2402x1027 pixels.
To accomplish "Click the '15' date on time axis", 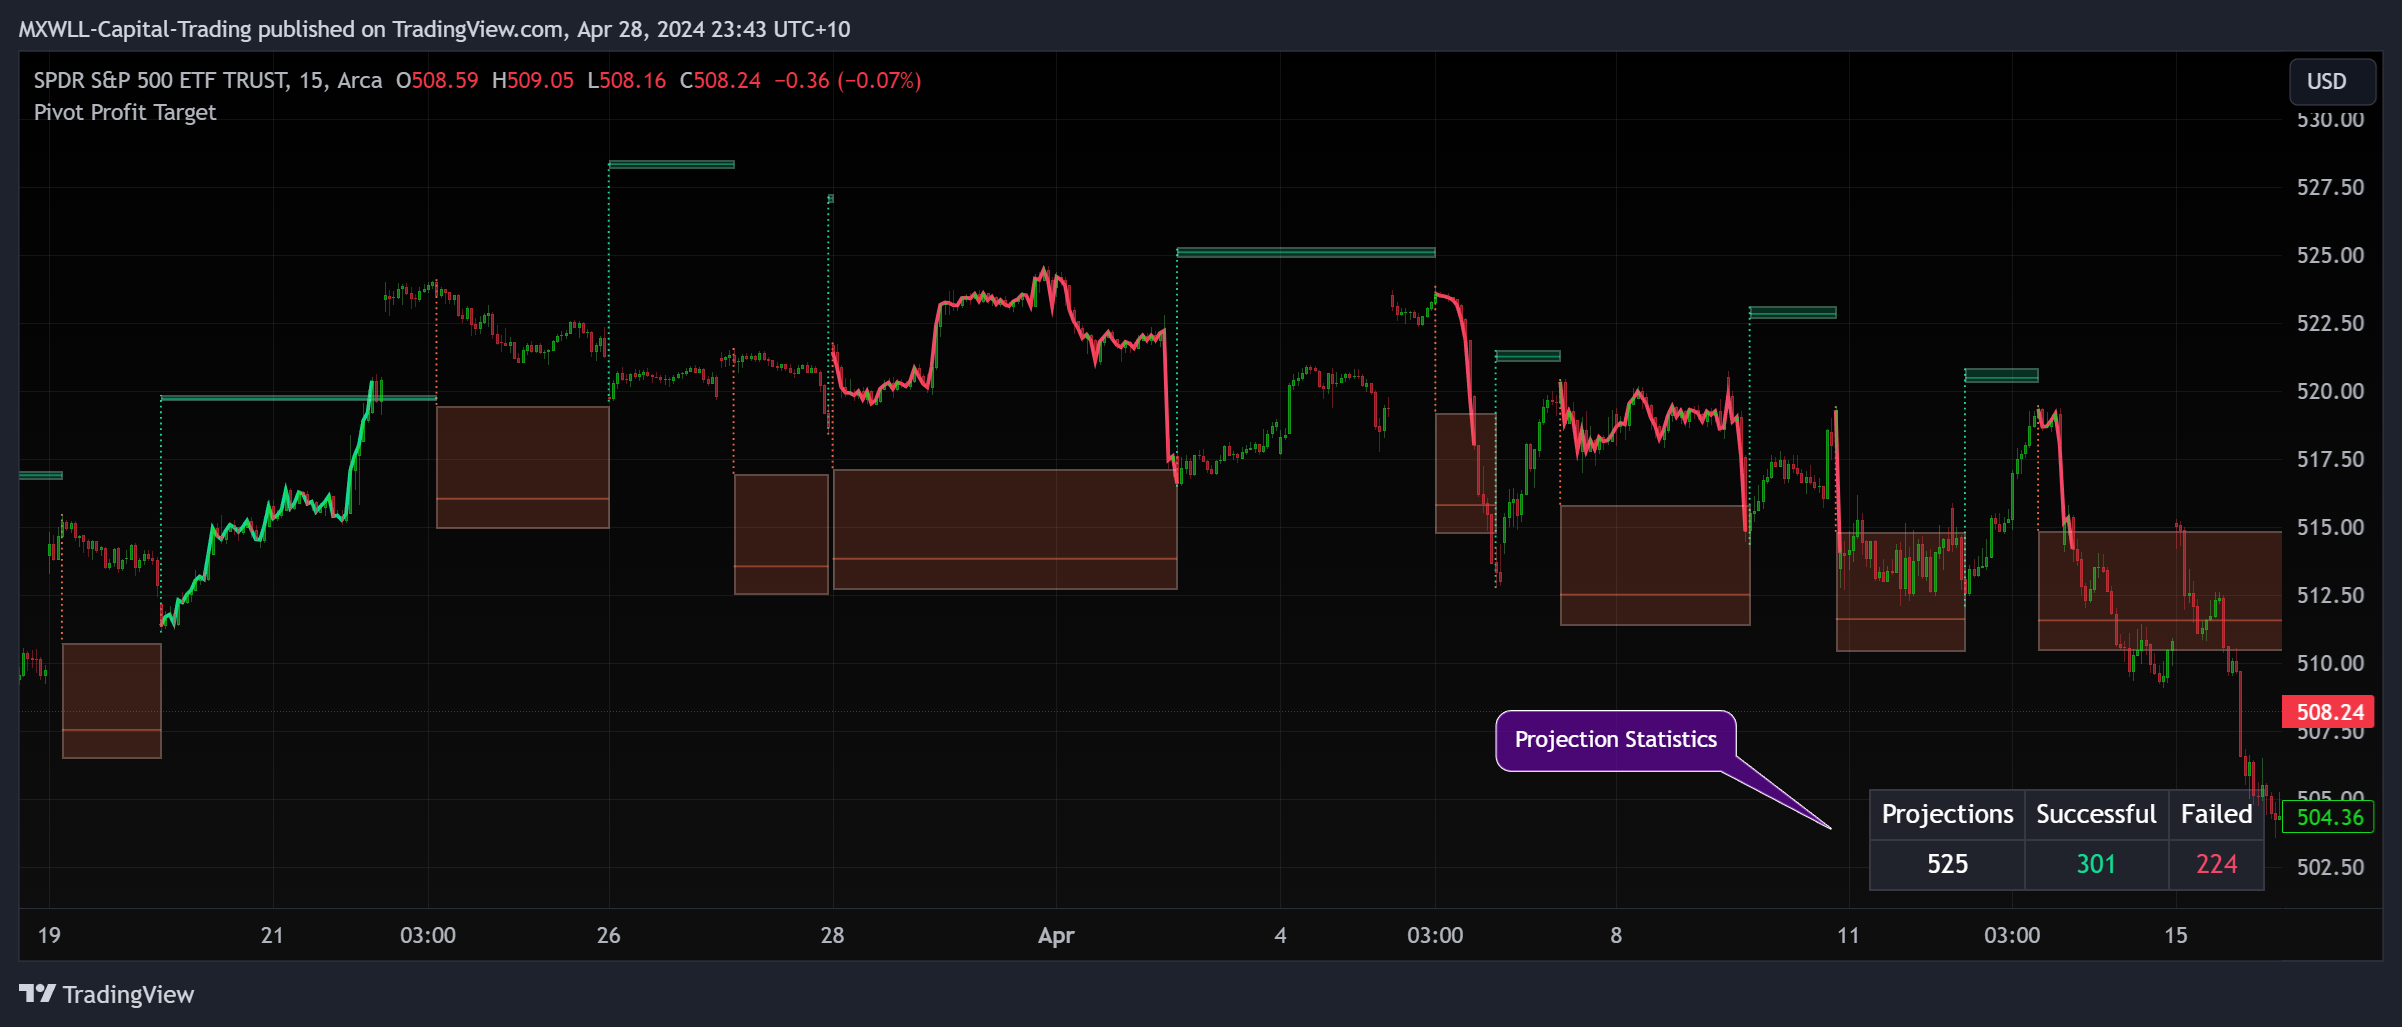I will [x=2176, y=935].
